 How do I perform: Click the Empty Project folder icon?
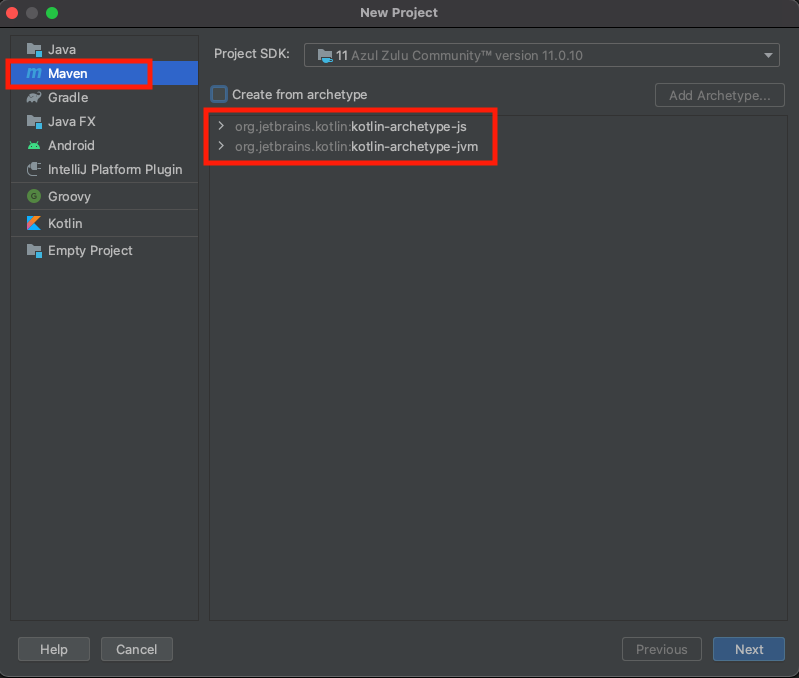pos(34,251)
